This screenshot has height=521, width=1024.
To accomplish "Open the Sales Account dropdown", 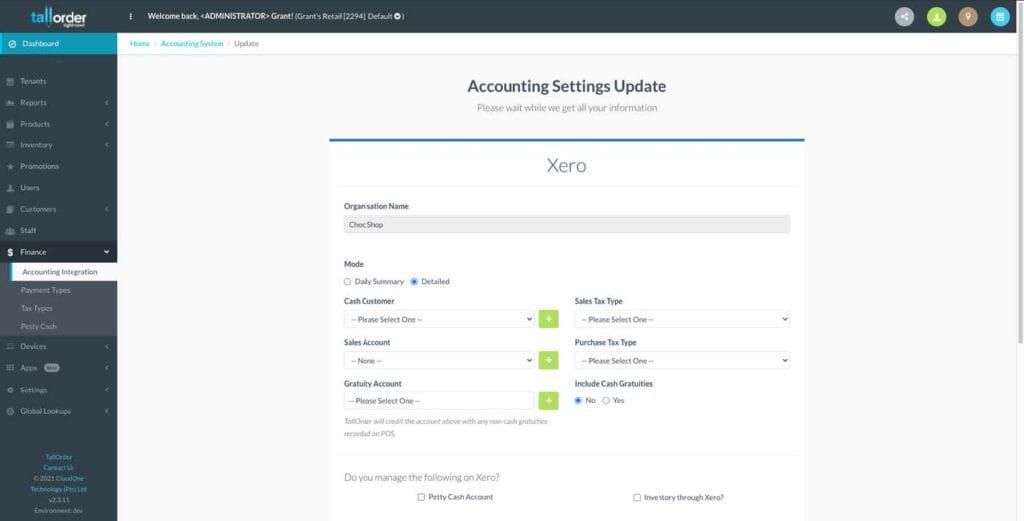I will click(x=440, y=360).
